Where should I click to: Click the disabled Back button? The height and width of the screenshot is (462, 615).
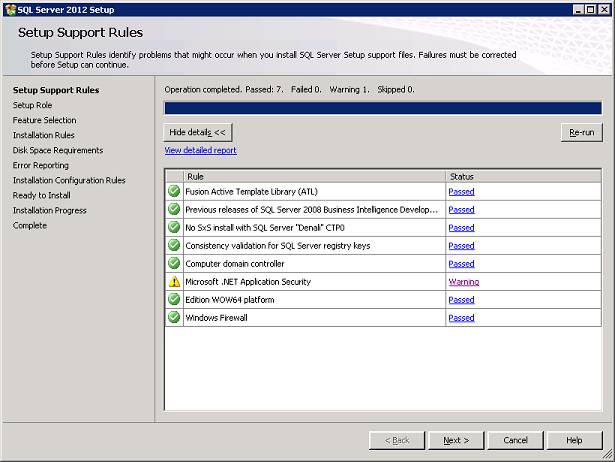(x=397, y=440)
